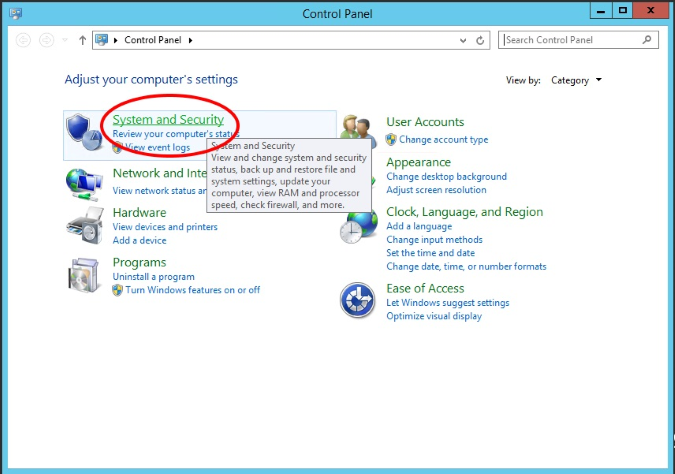The height and width of the screenshot is (474, 675).
Task: Minimize the Control Panel window
Action: point(601,11)
